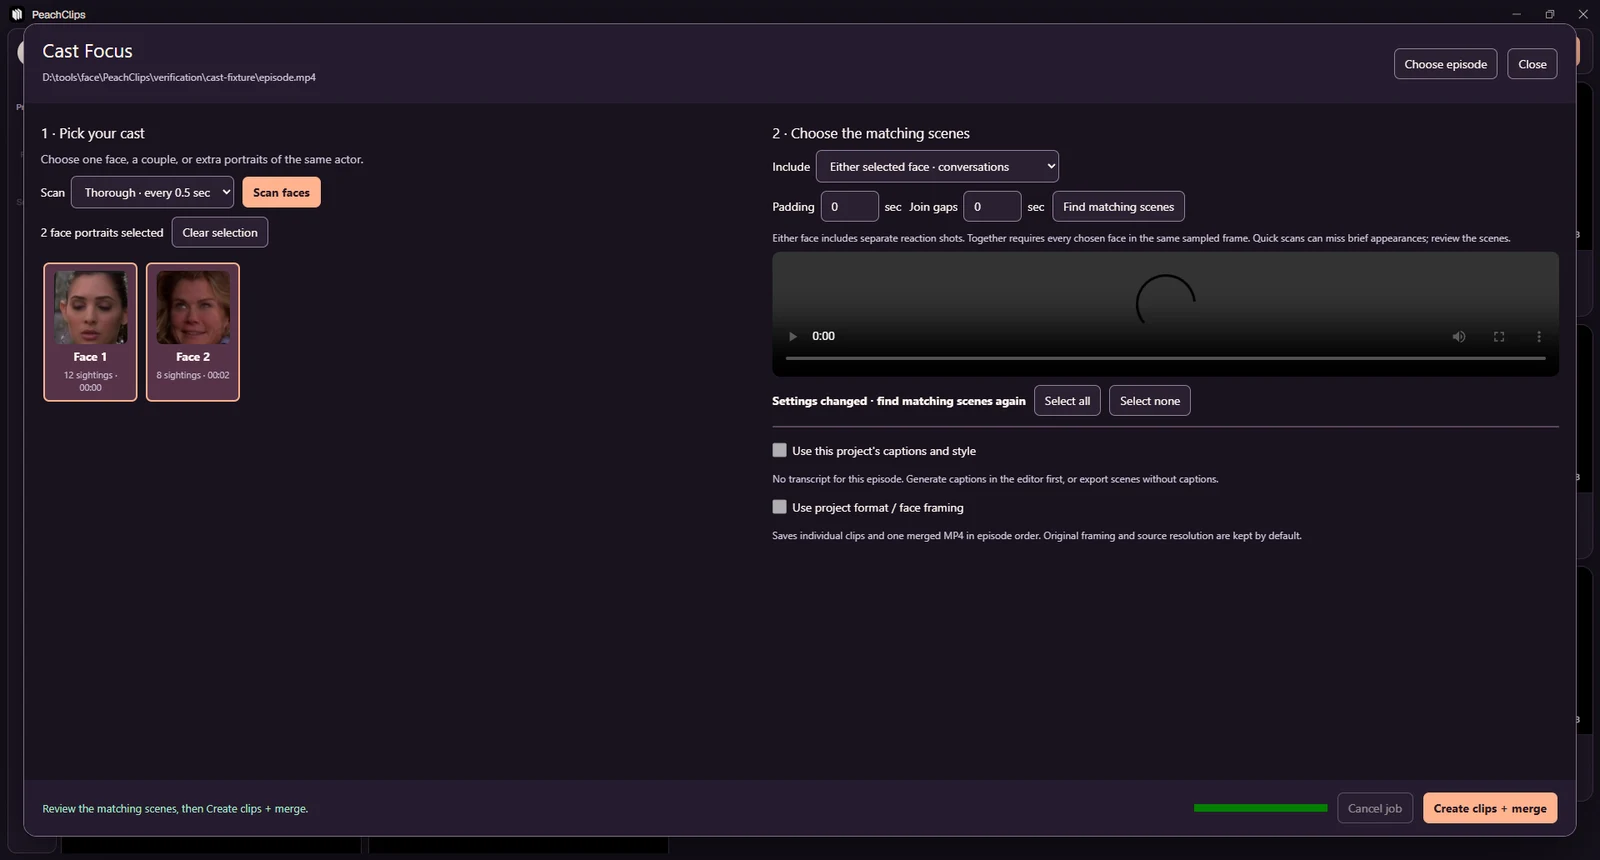Click Clear selection button
The image size is (1600, 860).
pyautogui.click(x=220, y=232)
